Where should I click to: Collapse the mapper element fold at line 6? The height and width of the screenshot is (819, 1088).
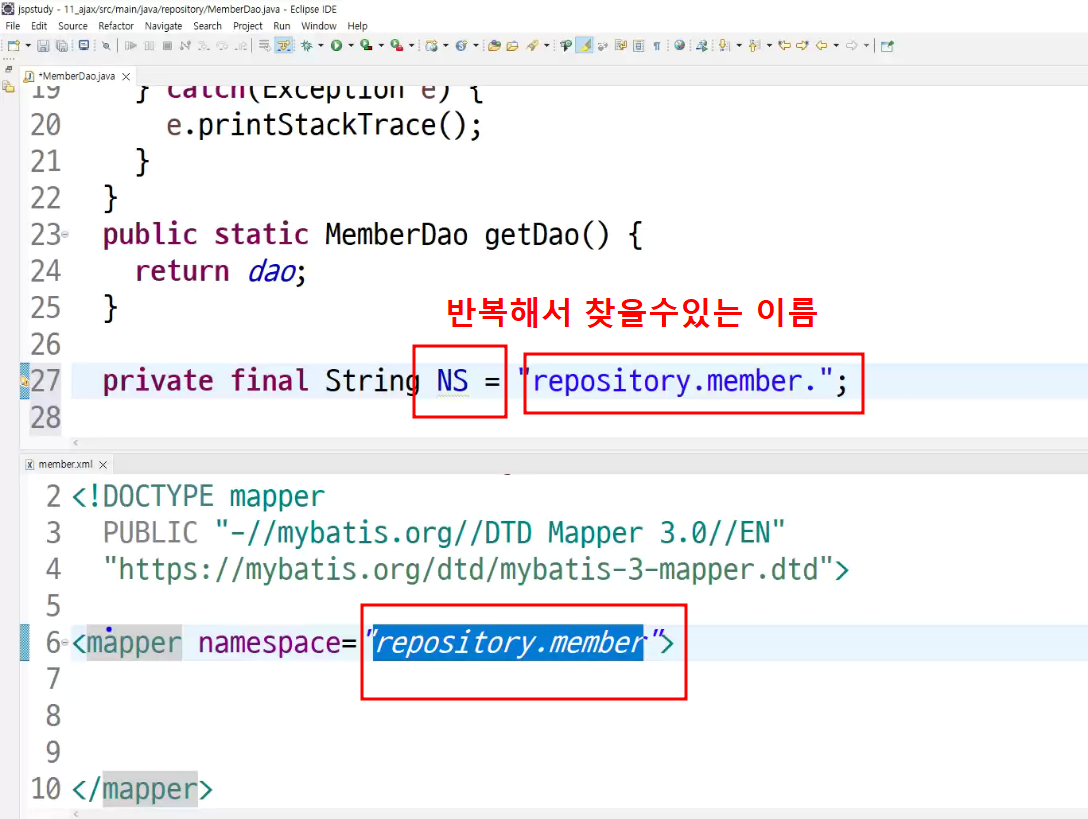point(65,643)
